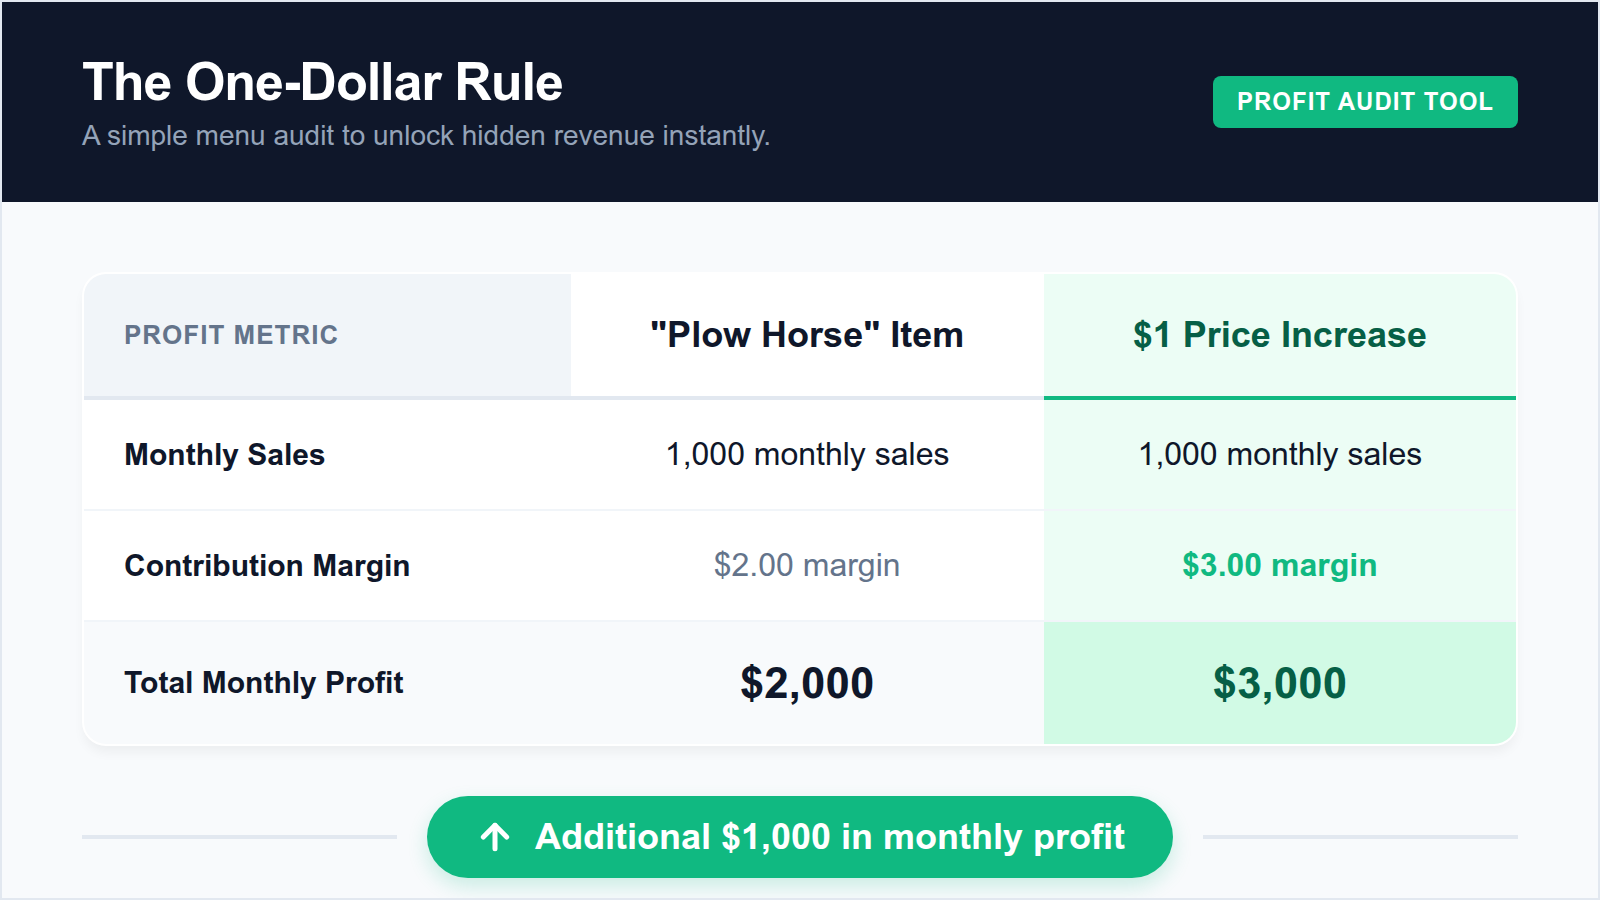Click the $2,000 total profit value
Viewport: 1600px width, 900px height.
tap(806, 683)
